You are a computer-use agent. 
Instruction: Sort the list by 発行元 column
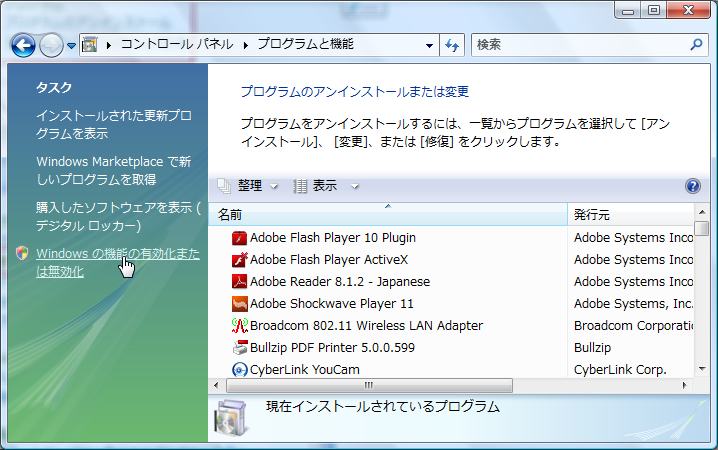631,214
